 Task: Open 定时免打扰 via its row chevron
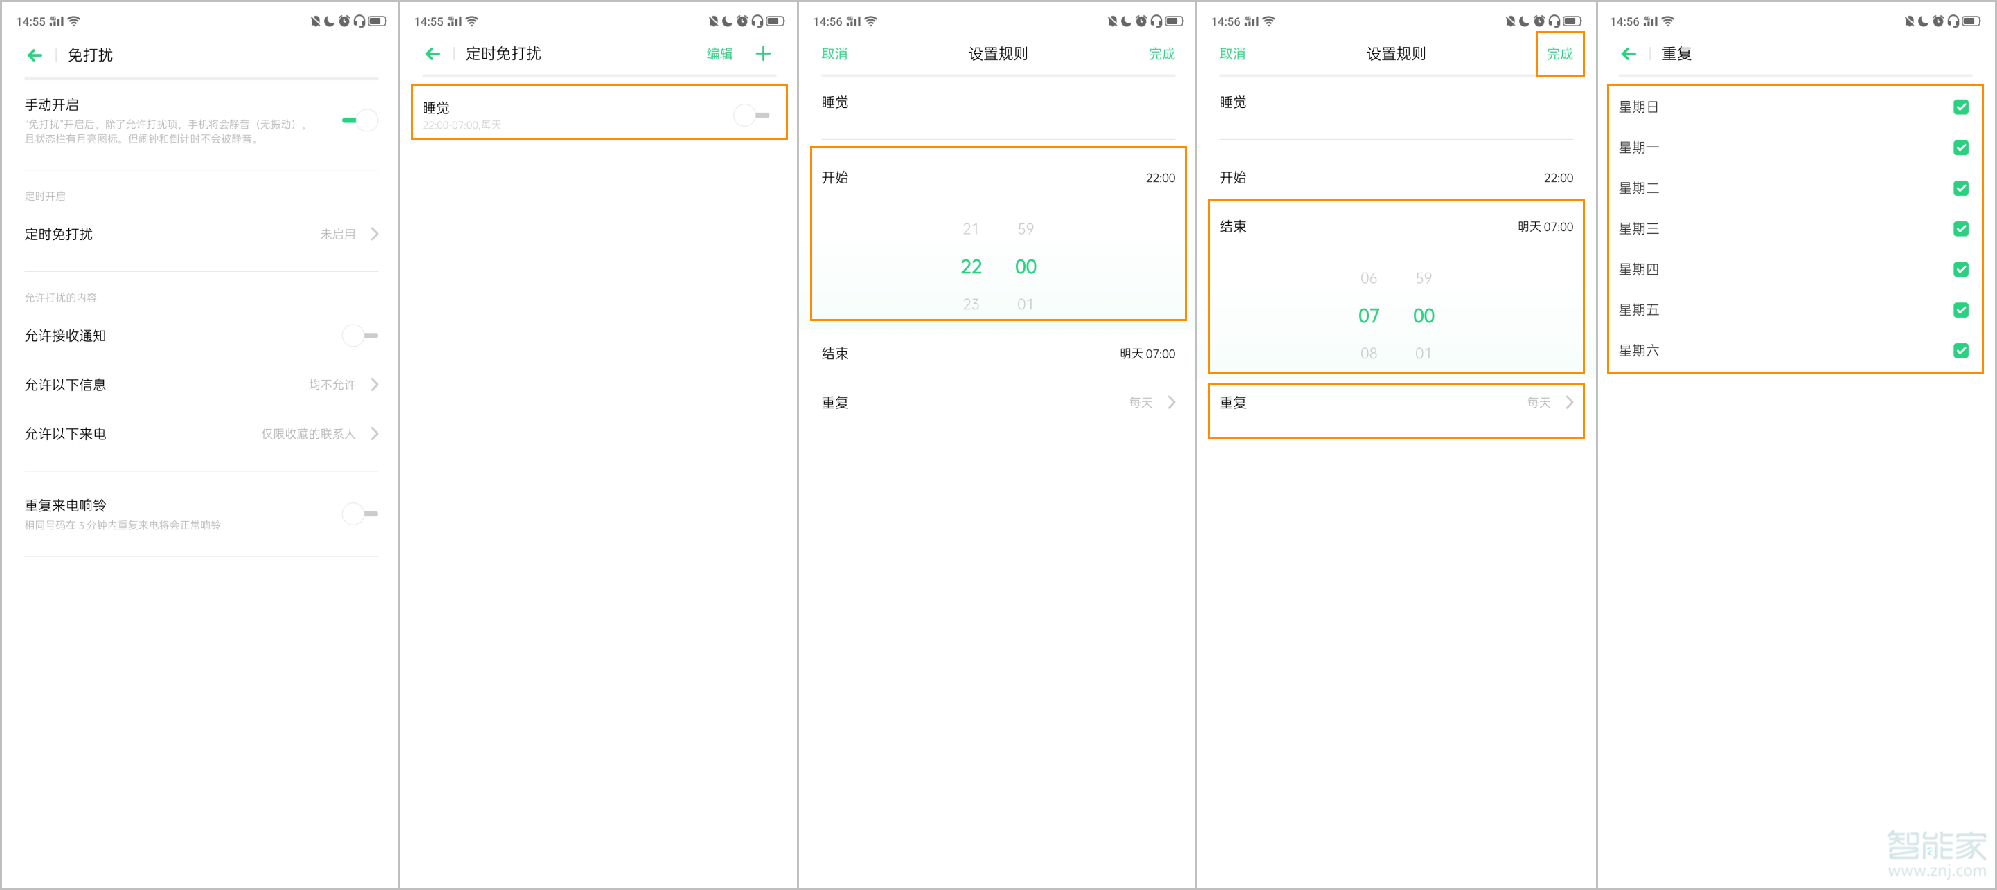click(x=375, y=234)
